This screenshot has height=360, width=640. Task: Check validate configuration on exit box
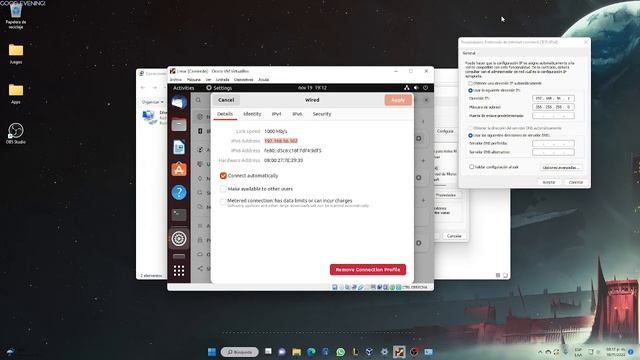point(471,167)
